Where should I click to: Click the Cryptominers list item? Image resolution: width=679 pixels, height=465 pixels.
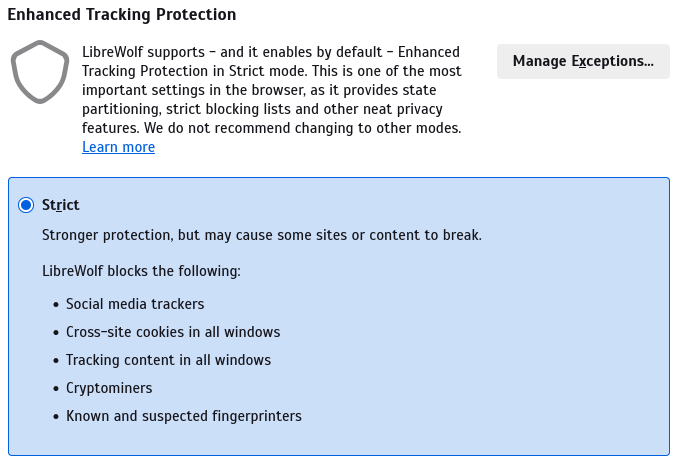pyautogui.click(x=109, y=388)
